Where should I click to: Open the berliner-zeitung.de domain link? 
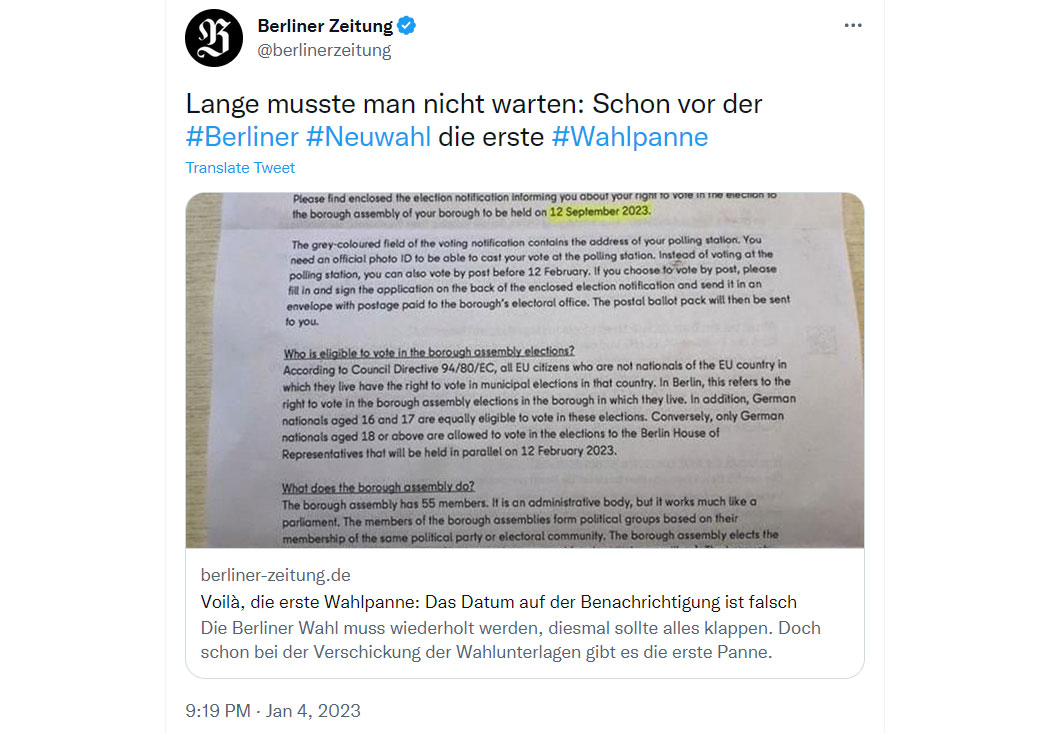[276, 575]
